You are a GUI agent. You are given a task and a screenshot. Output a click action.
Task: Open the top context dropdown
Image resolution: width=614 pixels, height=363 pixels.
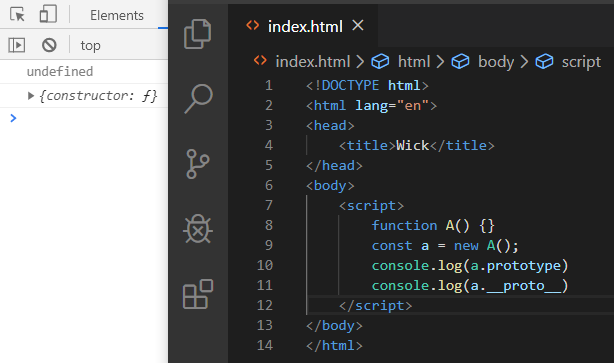tap(90, 46)
